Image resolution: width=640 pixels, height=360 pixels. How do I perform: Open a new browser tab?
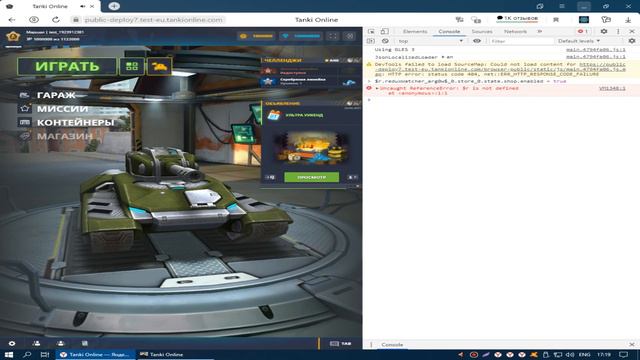tap(114, 6)
